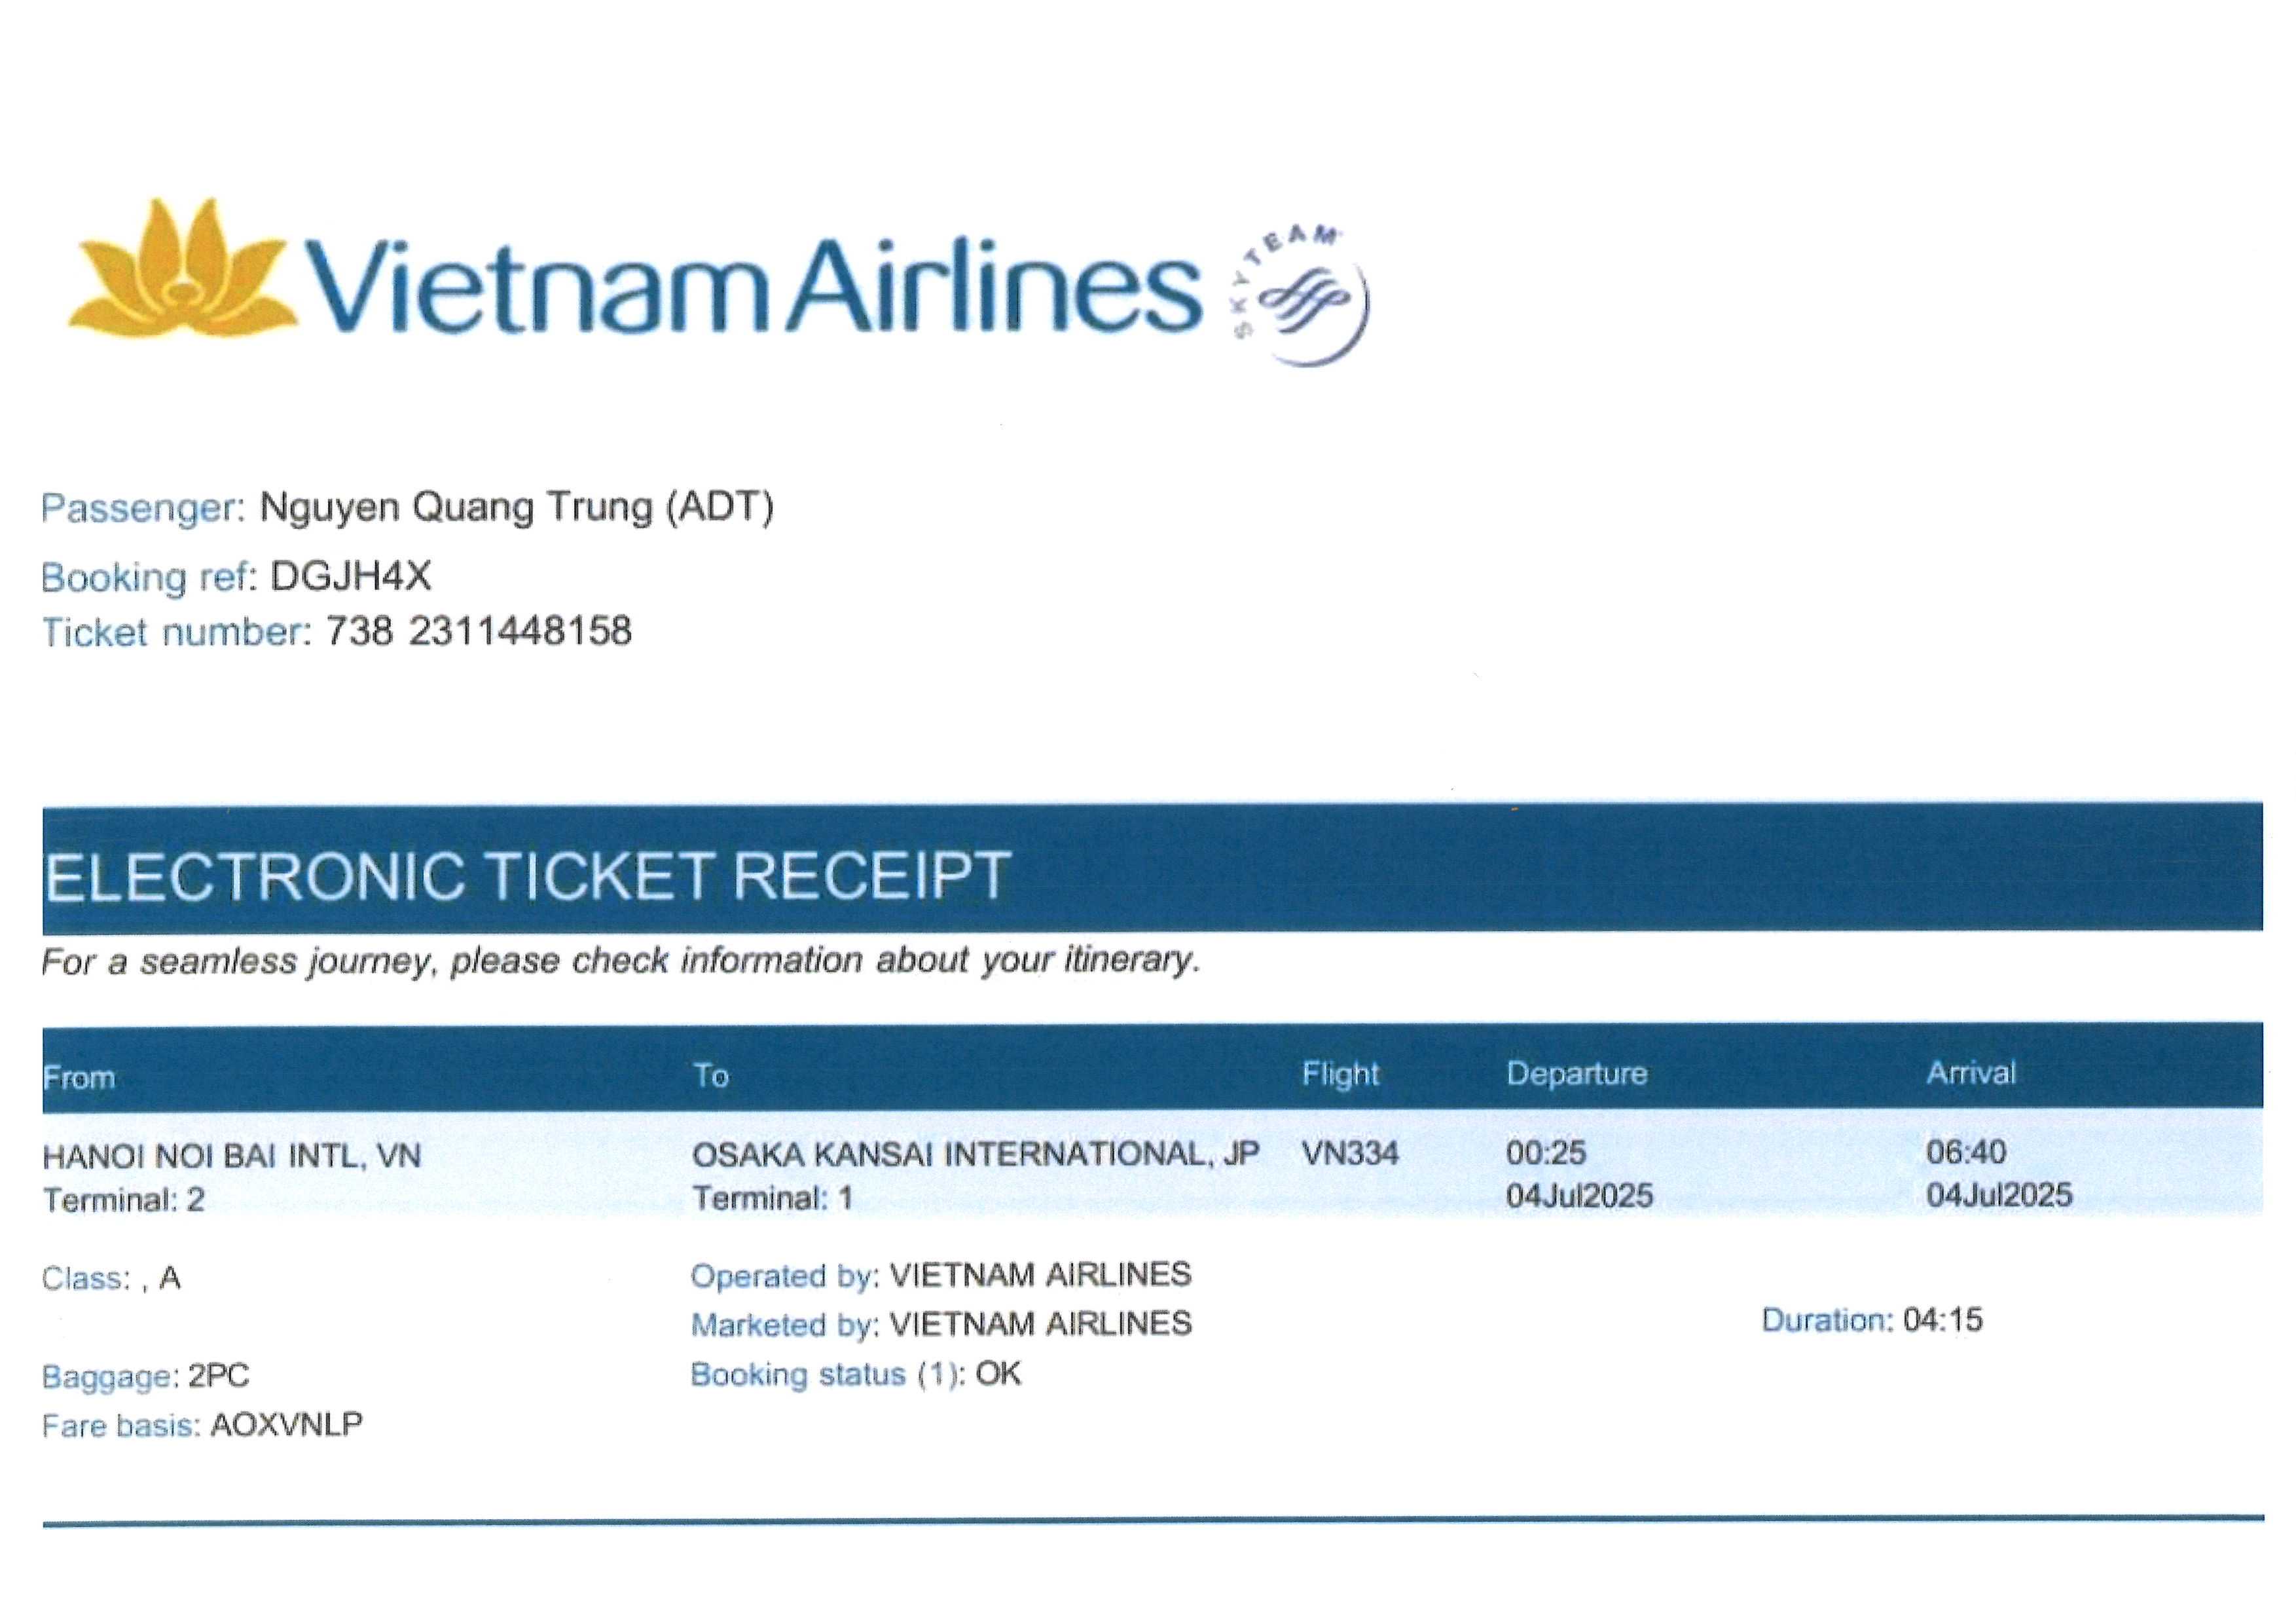
Task: Click the SkyTeam alliance emblem
Action: pos(1303,295)
